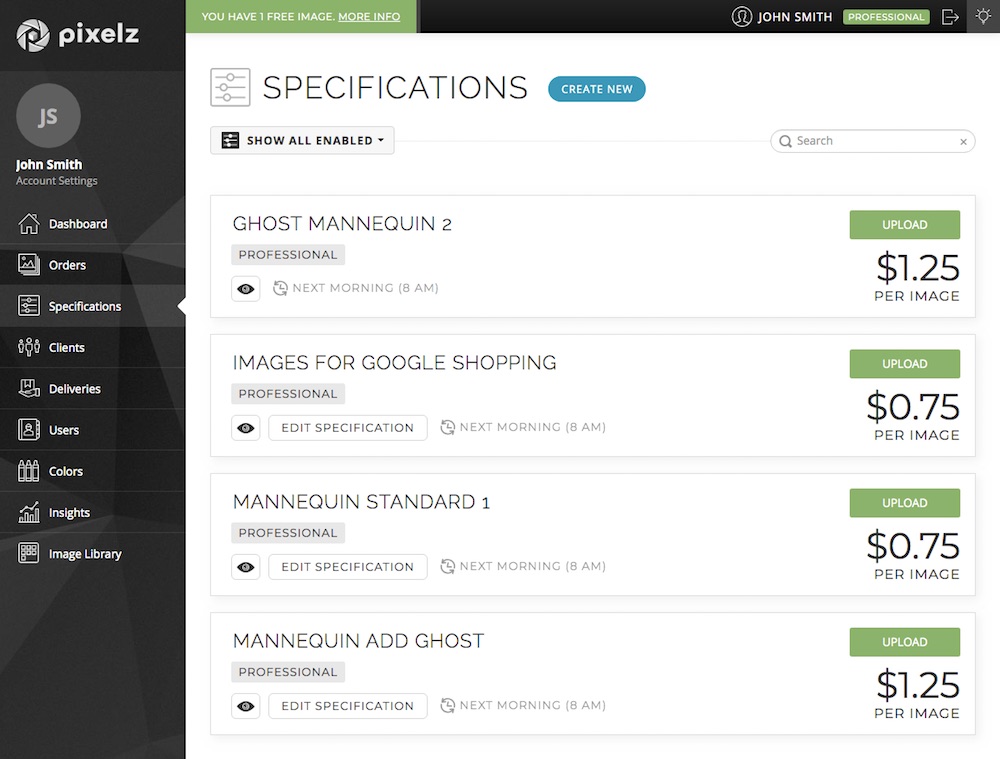Edit Specification for Mannequin Standard 1
The height and width of the screenshot is (759, 1000).
[347, 567]
